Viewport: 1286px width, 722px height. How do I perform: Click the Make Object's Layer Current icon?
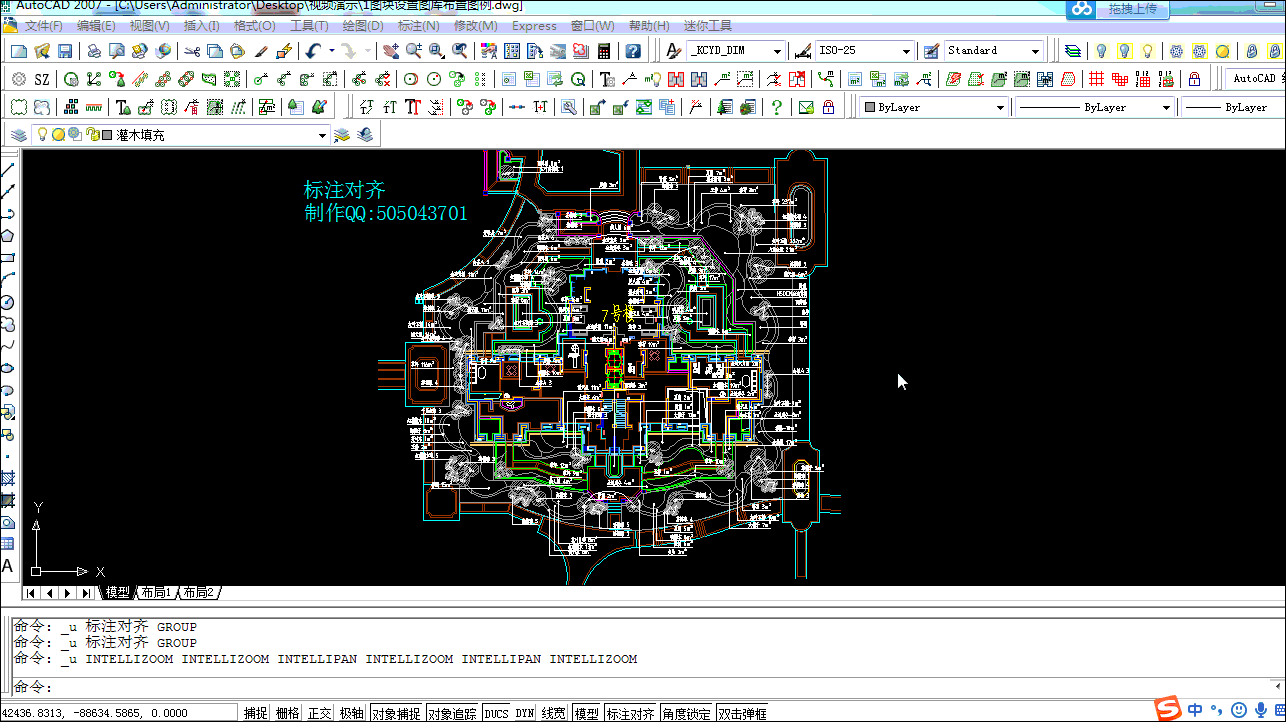[342, 135]
